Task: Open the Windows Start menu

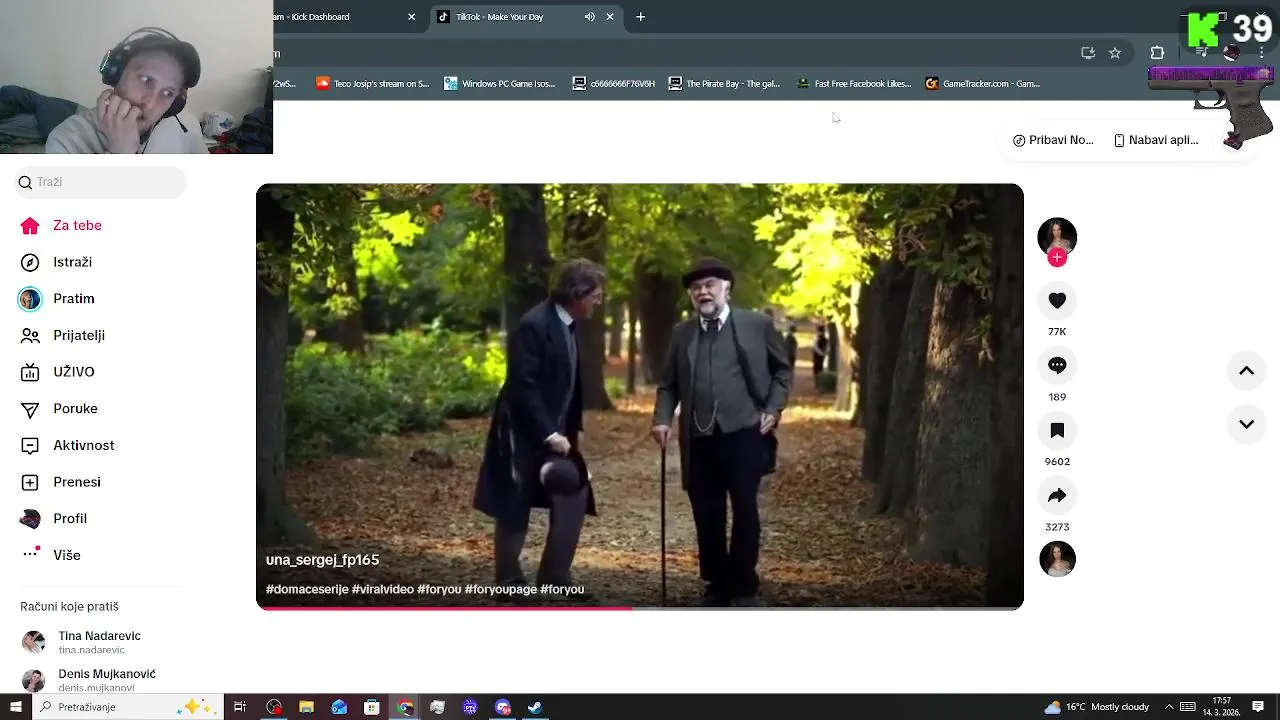Action: point(15,707)
